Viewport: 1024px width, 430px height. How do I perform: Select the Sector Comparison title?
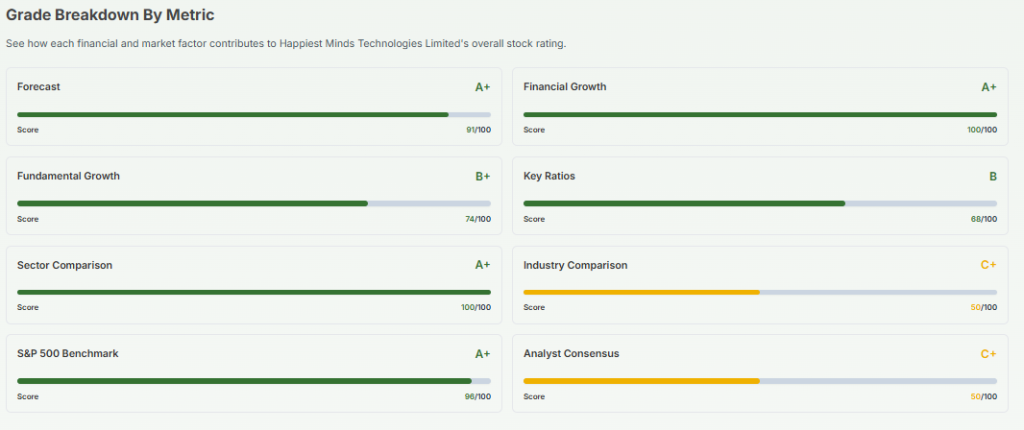[65, 265]
